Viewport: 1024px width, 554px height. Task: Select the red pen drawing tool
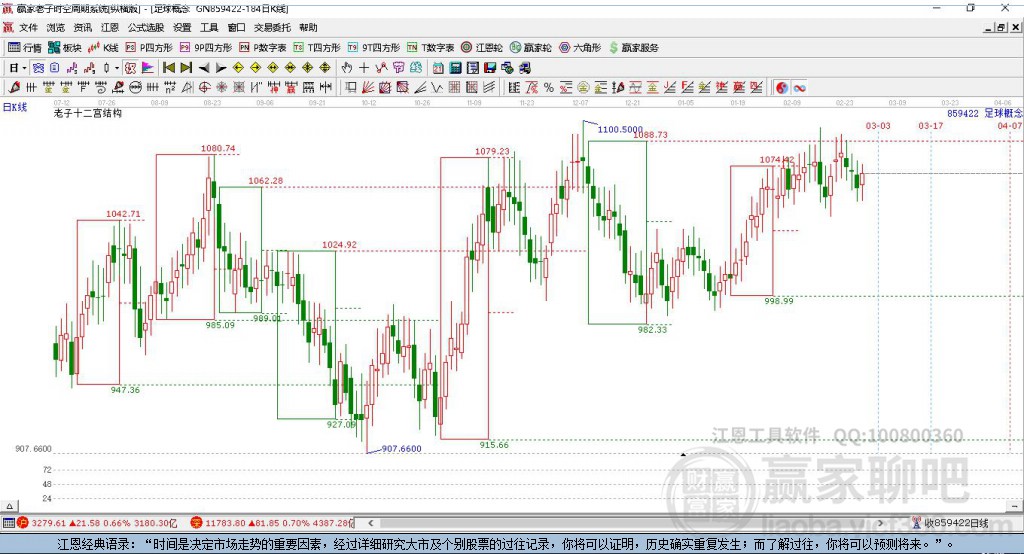[x=14, y=87]
